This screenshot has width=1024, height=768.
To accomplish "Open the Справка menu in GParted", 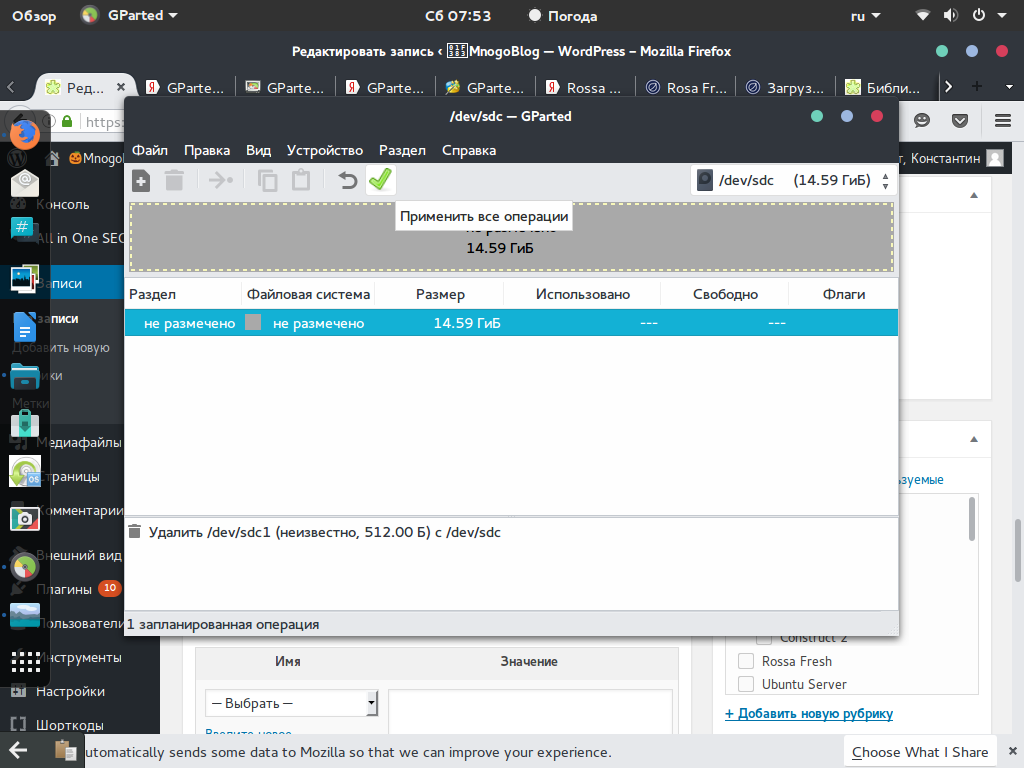I will [x=469, y=150].
